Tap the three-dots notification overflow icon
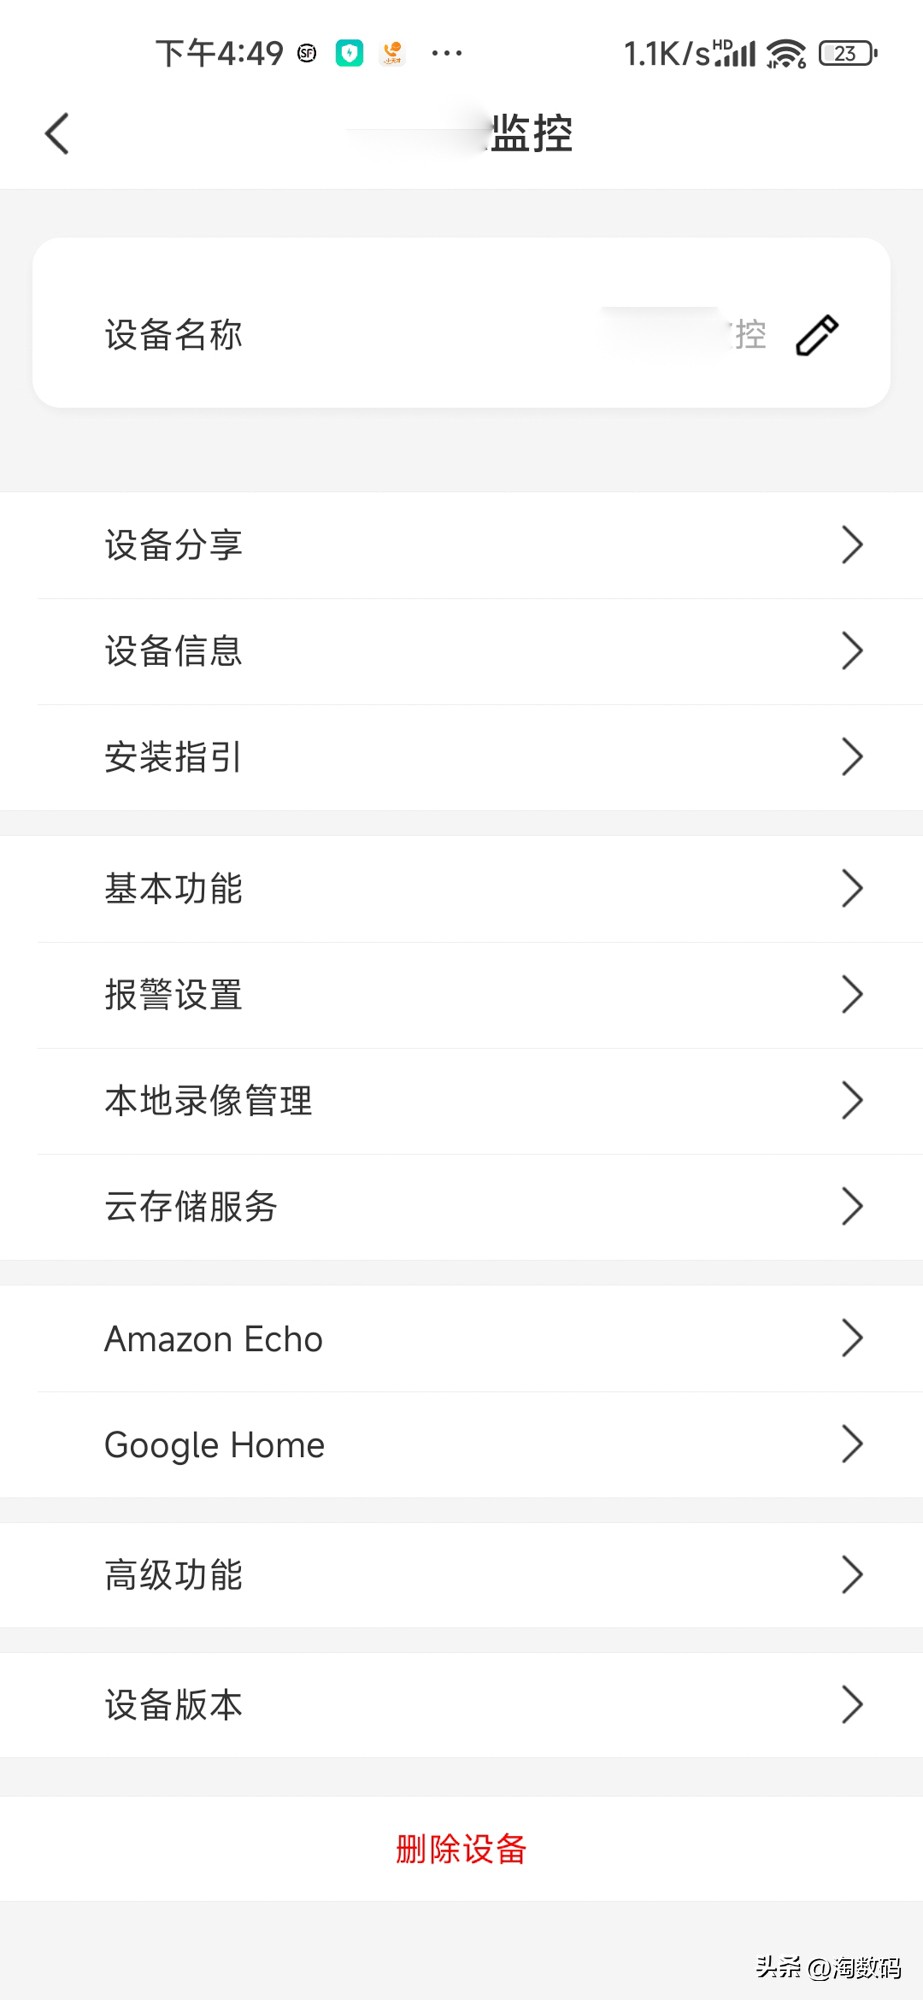The image size is (923, 2000). (446, 53)
